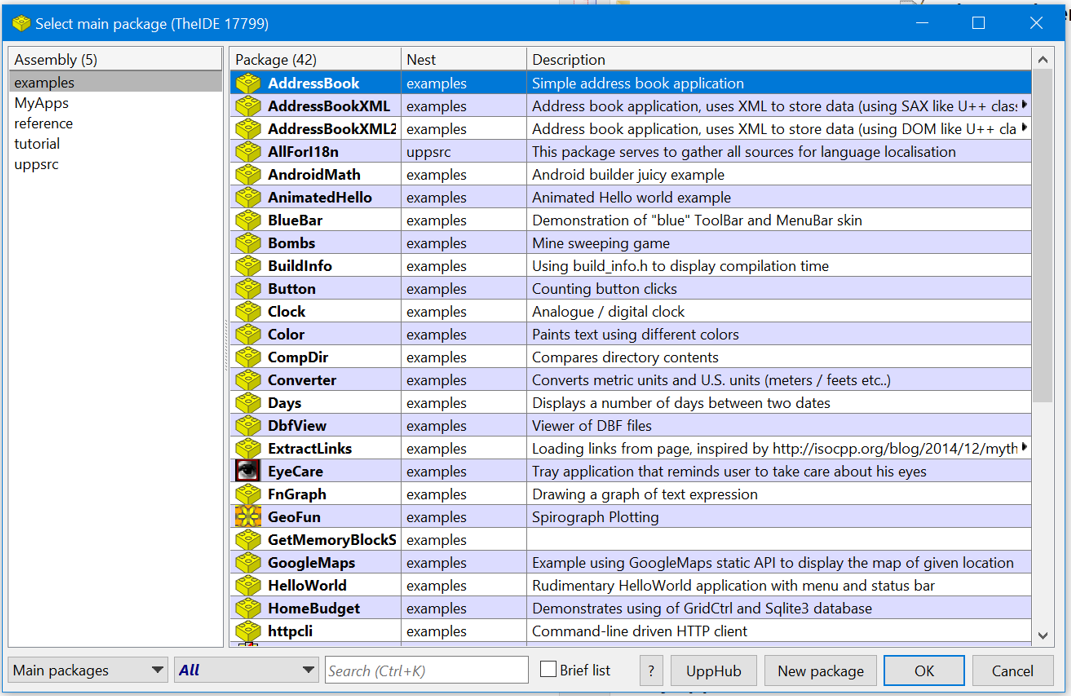Select the uppsrc assembly

[36, 164]
